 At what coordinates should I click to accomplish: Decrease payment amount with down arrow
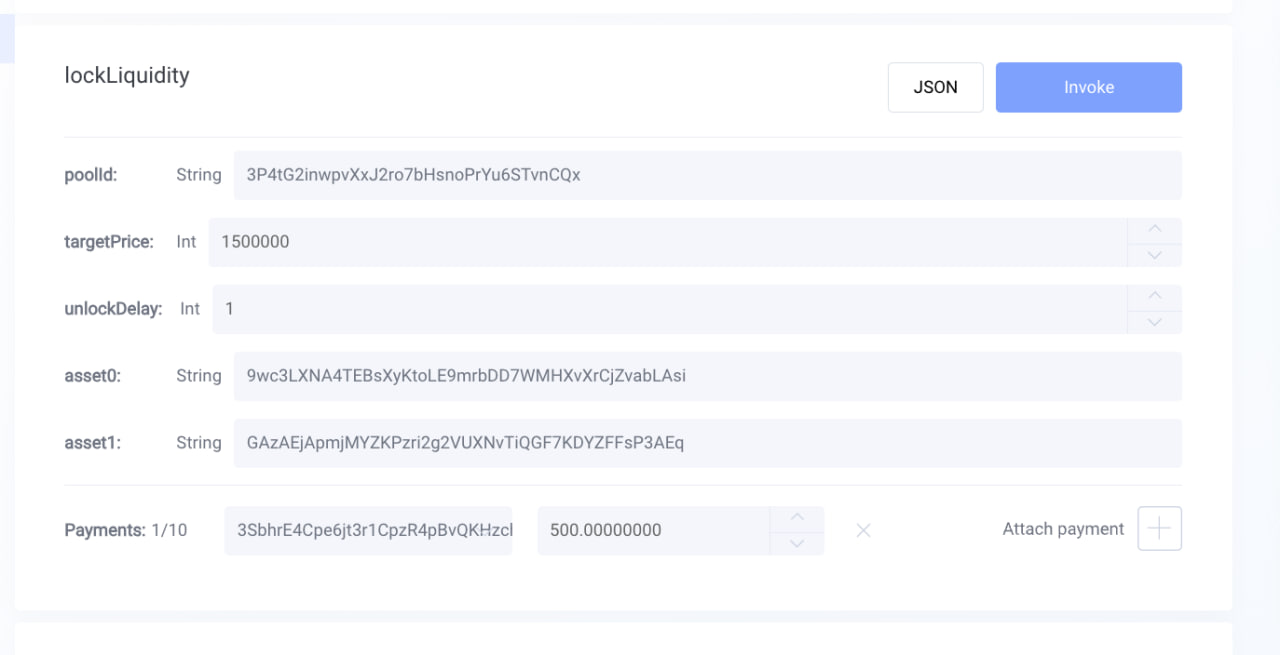tap(797, 543)
